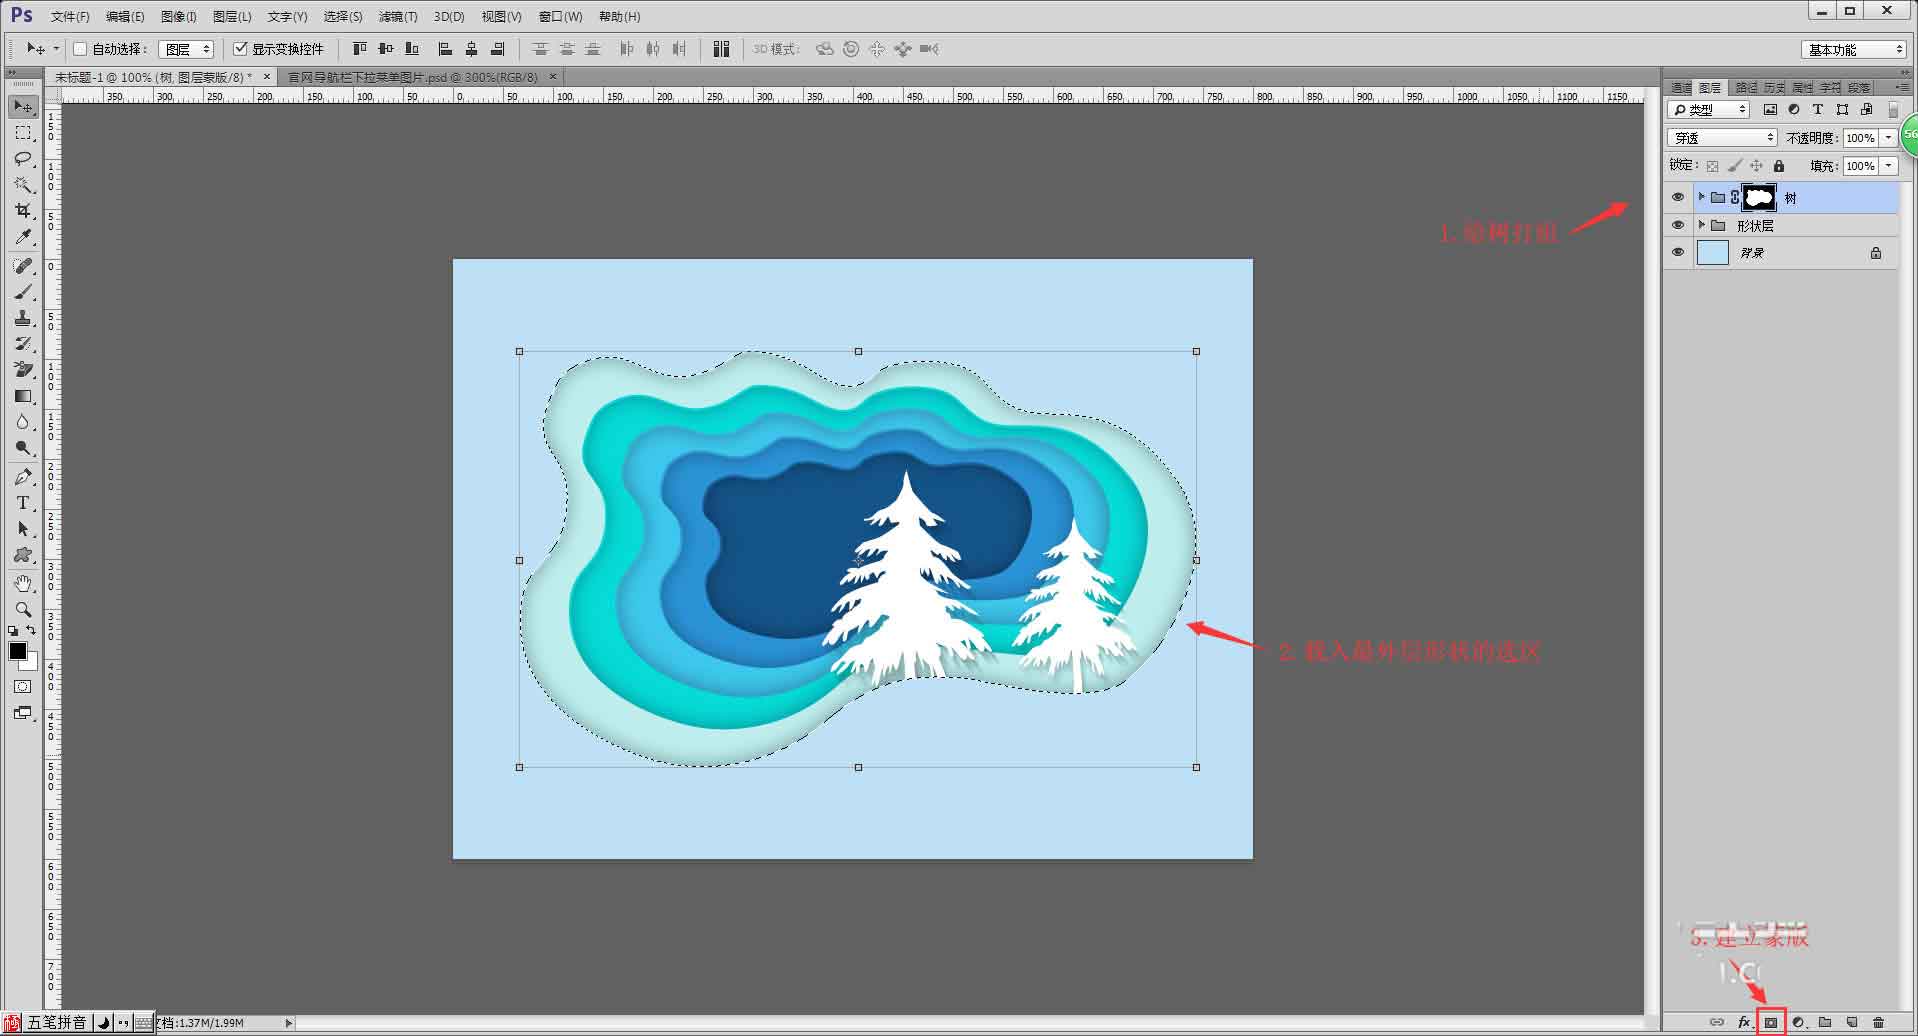Open the 不透明度 opacity slider arrow
This screenshot has height=1036, width=1918.
click(x=1889, y=138)
